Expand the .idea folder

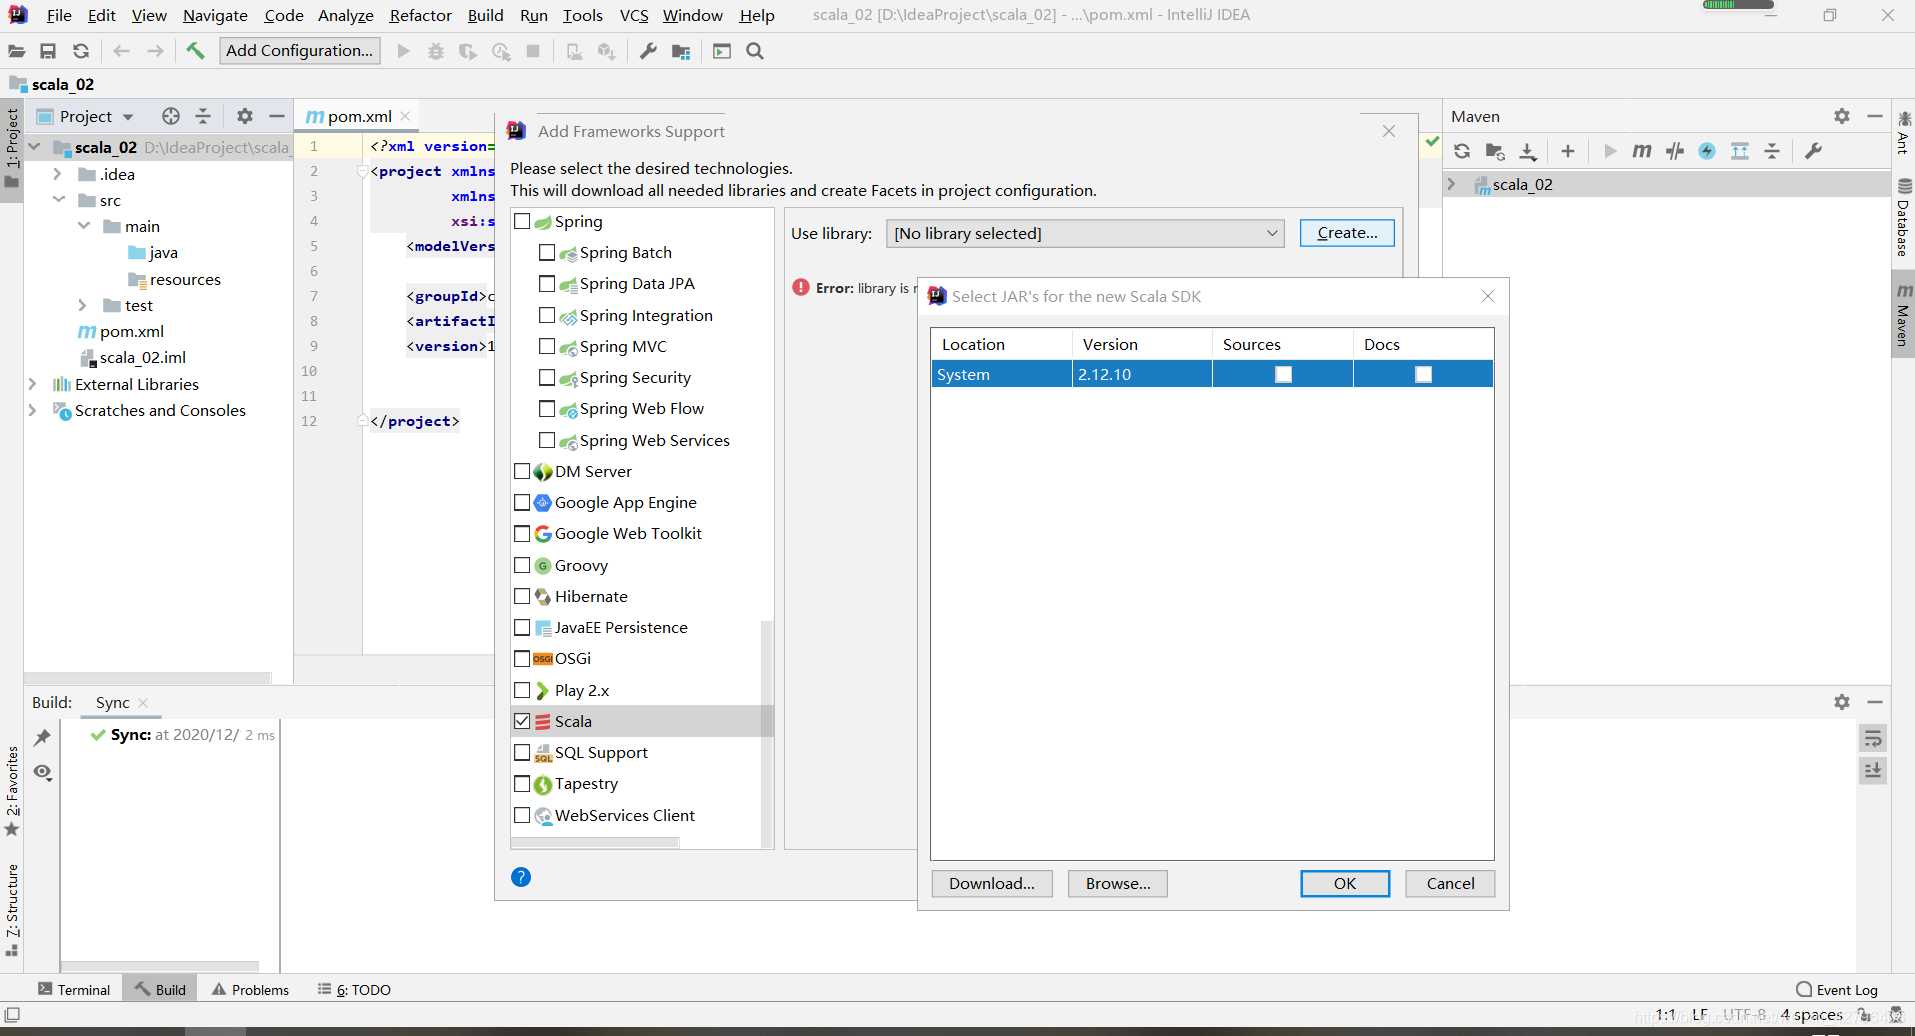pyautogui.click(x=58, y=174)
